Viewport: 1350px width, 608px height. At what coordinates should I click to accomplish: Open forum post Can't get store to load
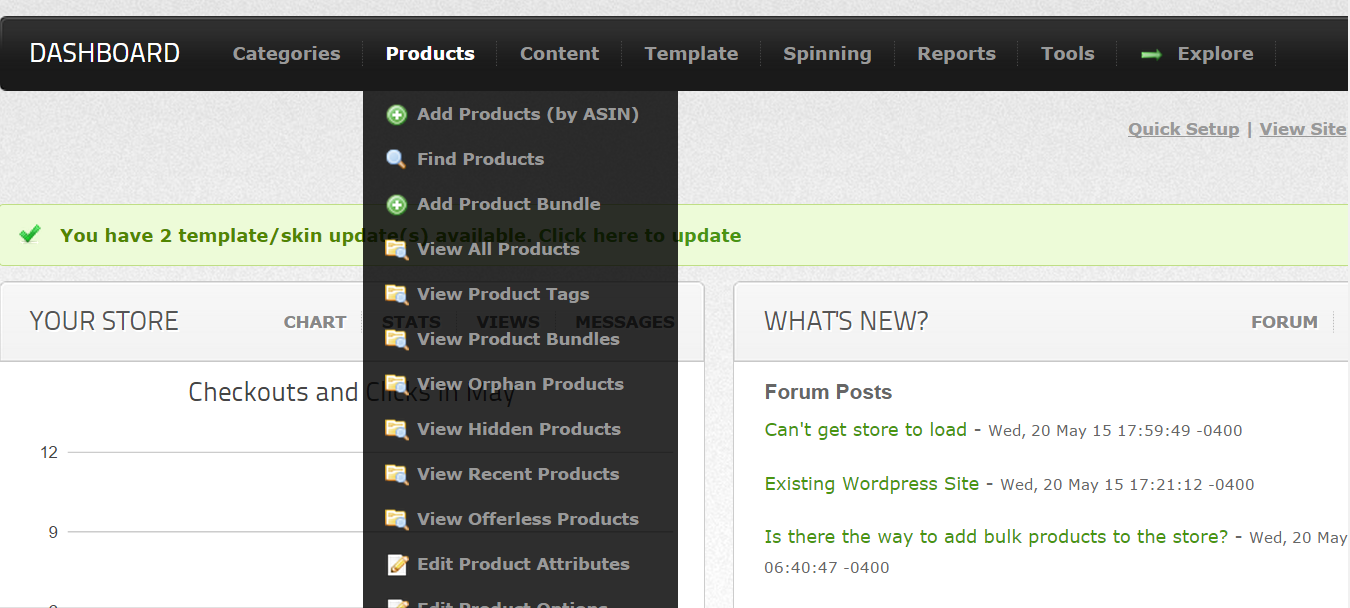(866, 430)
